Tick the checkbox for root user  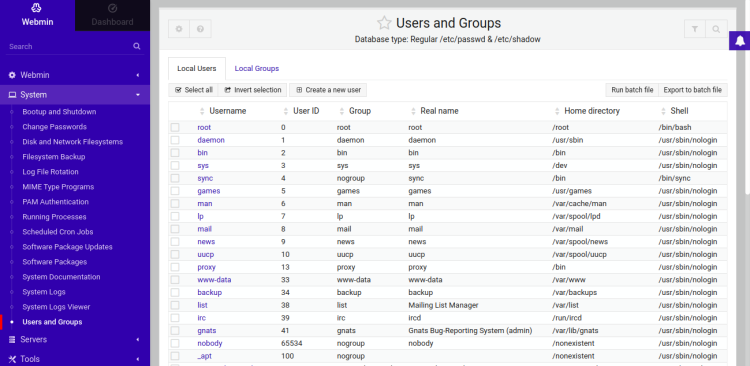pyautogui.click(x=175, y=127)
